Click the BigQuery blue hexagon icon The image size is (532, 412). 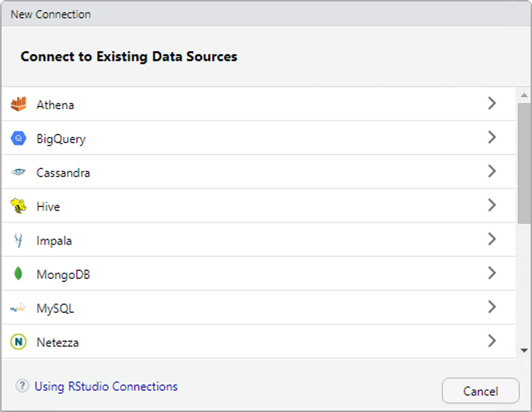click(18, 138)
